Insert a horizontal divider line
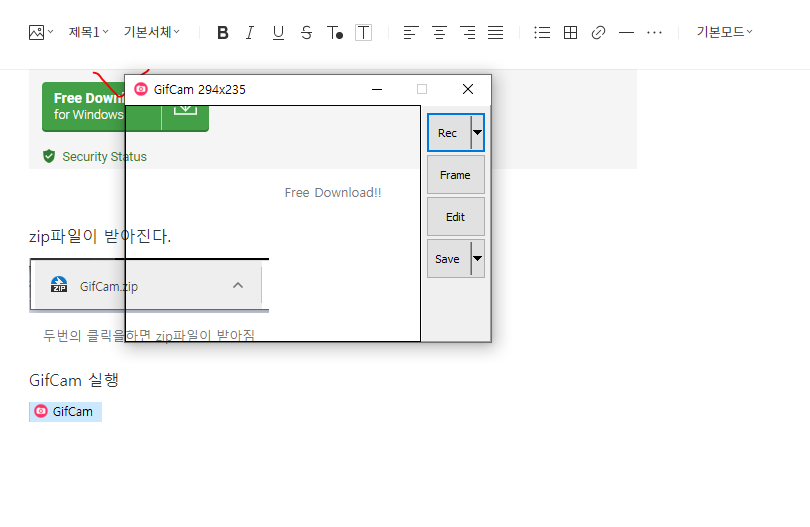 pos(626,33)
